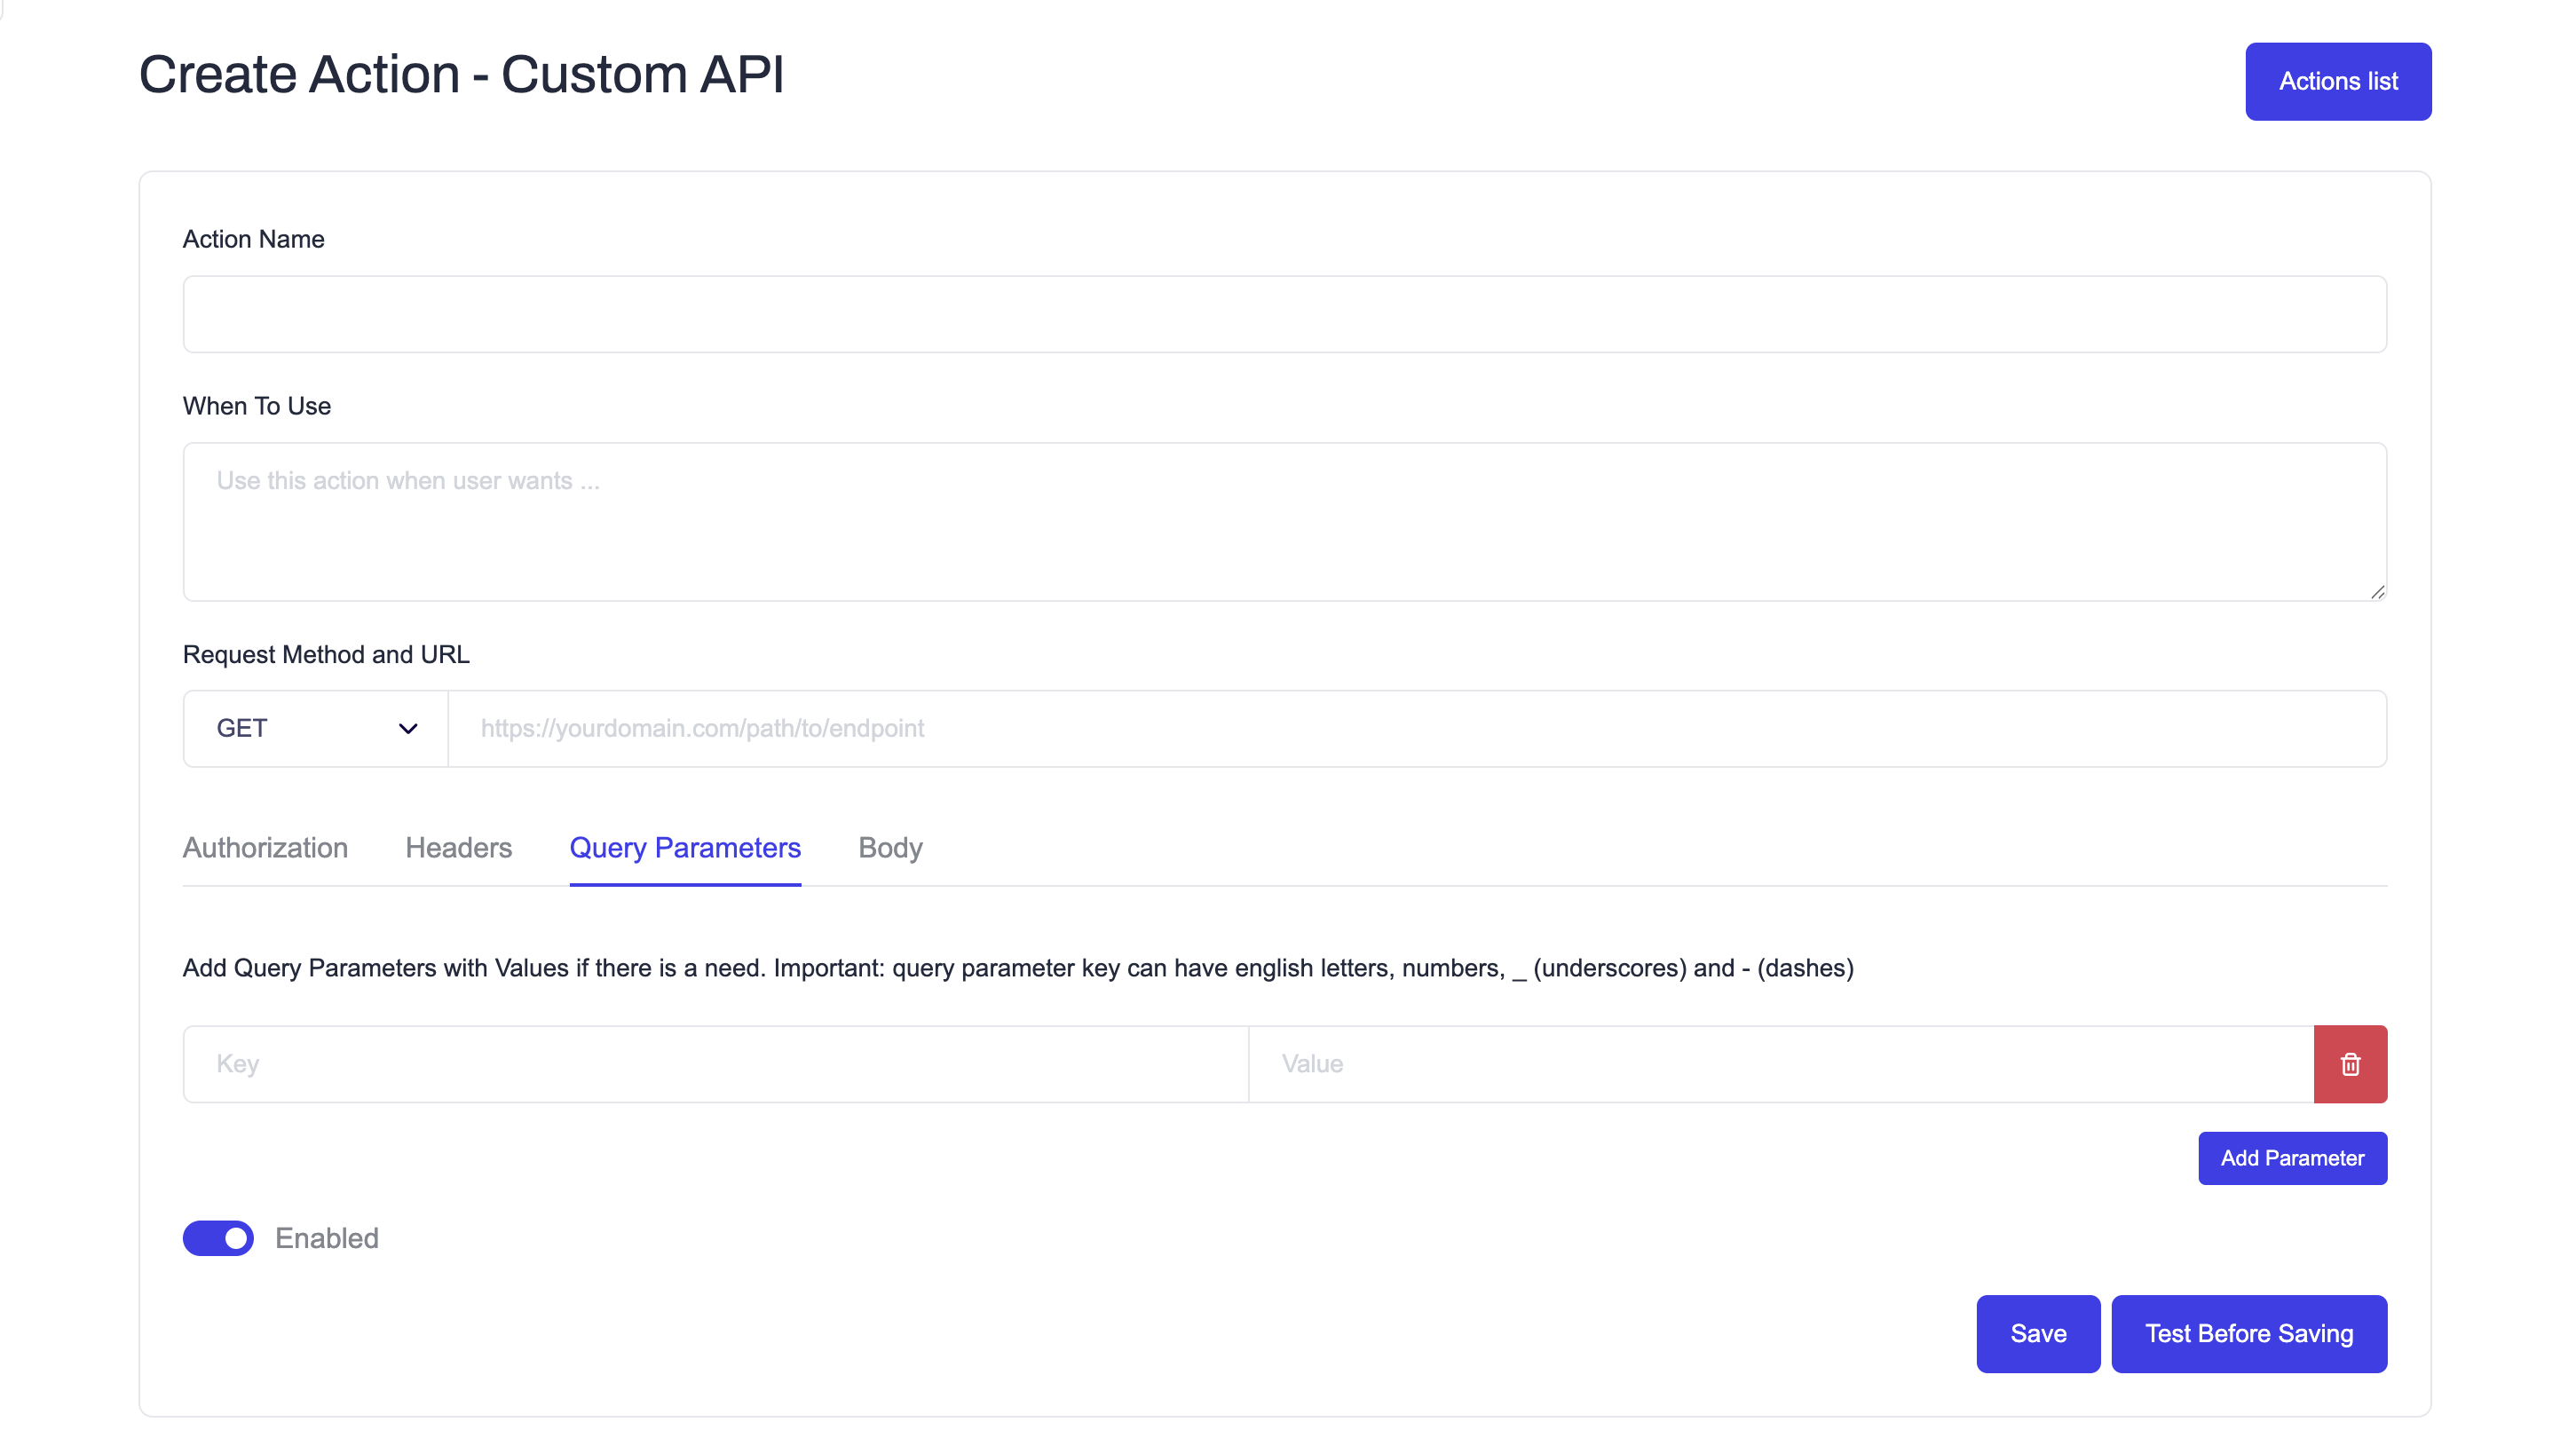Select the Query Parameters tab
2576x1454 pixels.
tap(685, 848)
